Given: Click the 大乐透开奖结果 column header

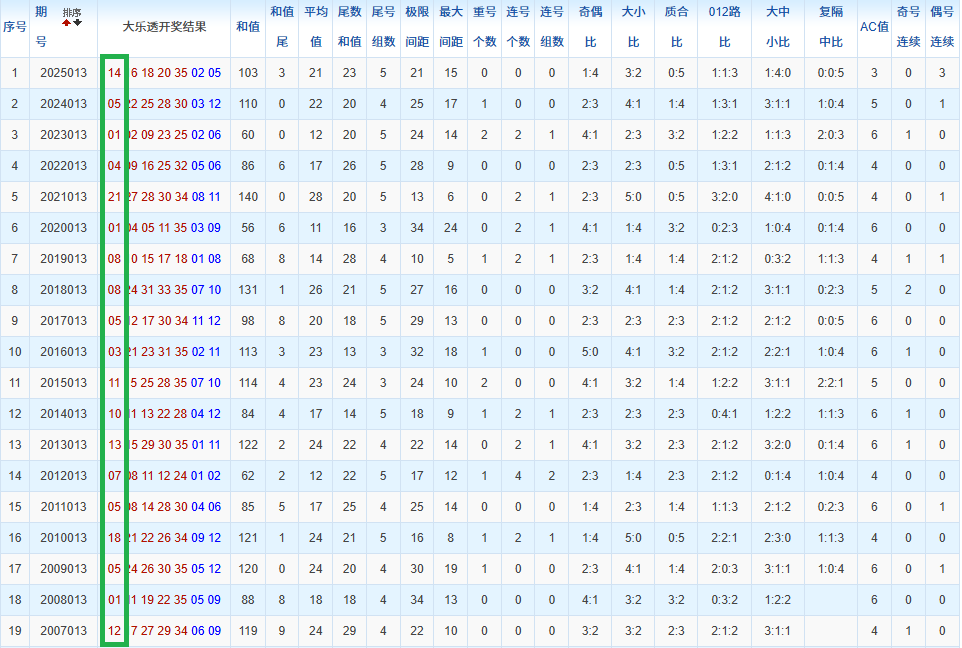Looking at the screenshot, I should coord(164,27).
